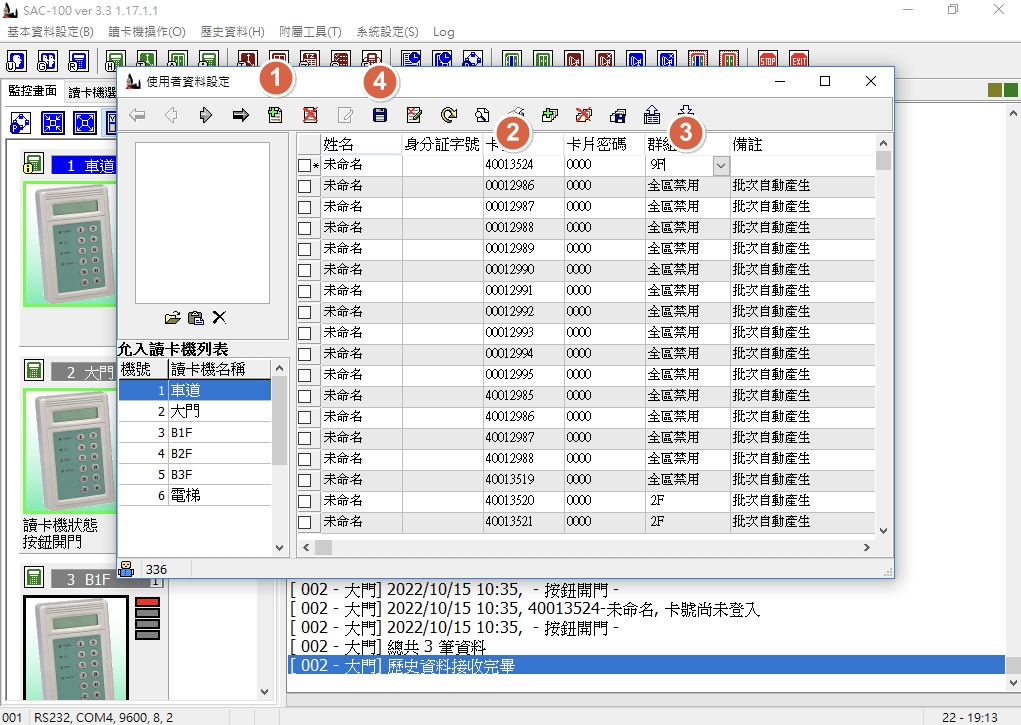Click the user table scroll down arrow
Screen dimensions: 1021x725
click(x=884, y=531)
